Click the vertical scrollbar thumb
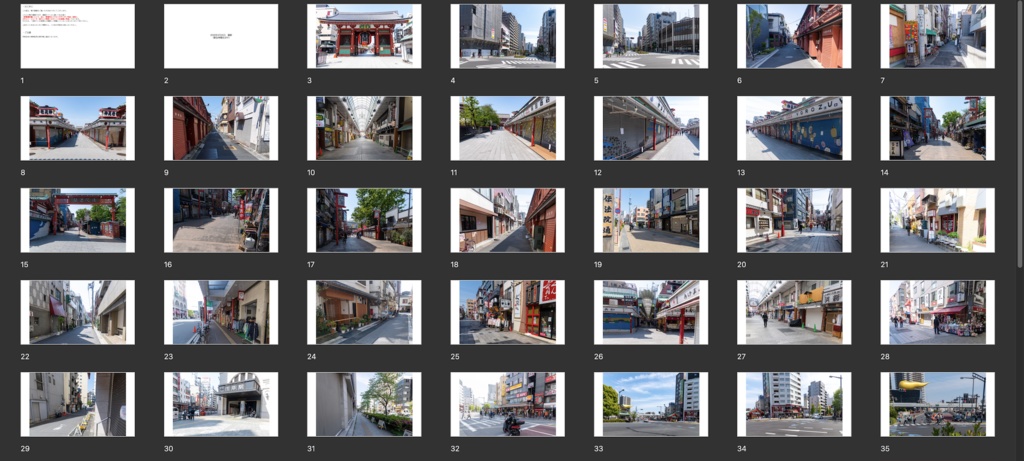The width and height of the screenshot is (1024, 461). (x=1020, y=134)
